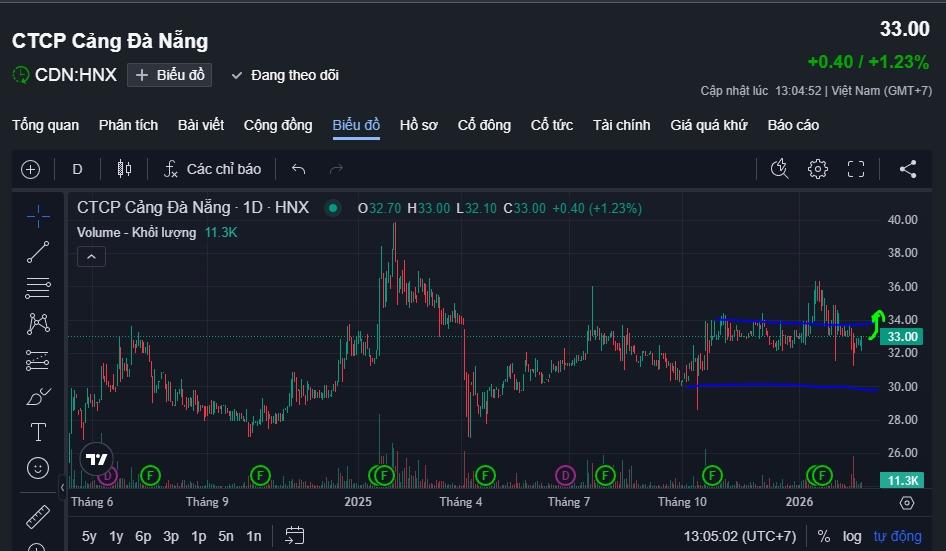Collapse the indicator legend chevron
Viewport: 946px width, 551px height.
(x=90, y=257)
